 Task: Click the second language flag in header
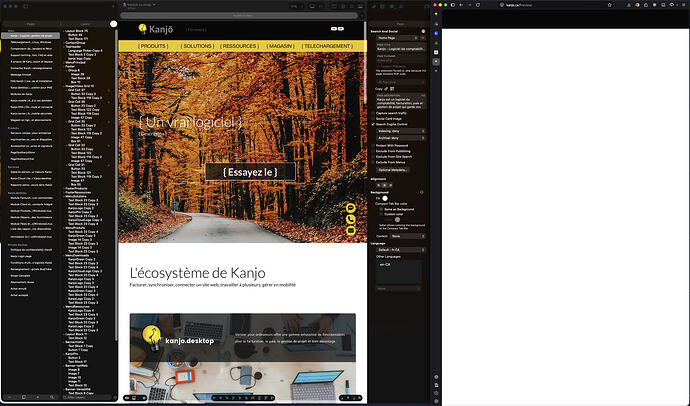[x=341, y=29]
